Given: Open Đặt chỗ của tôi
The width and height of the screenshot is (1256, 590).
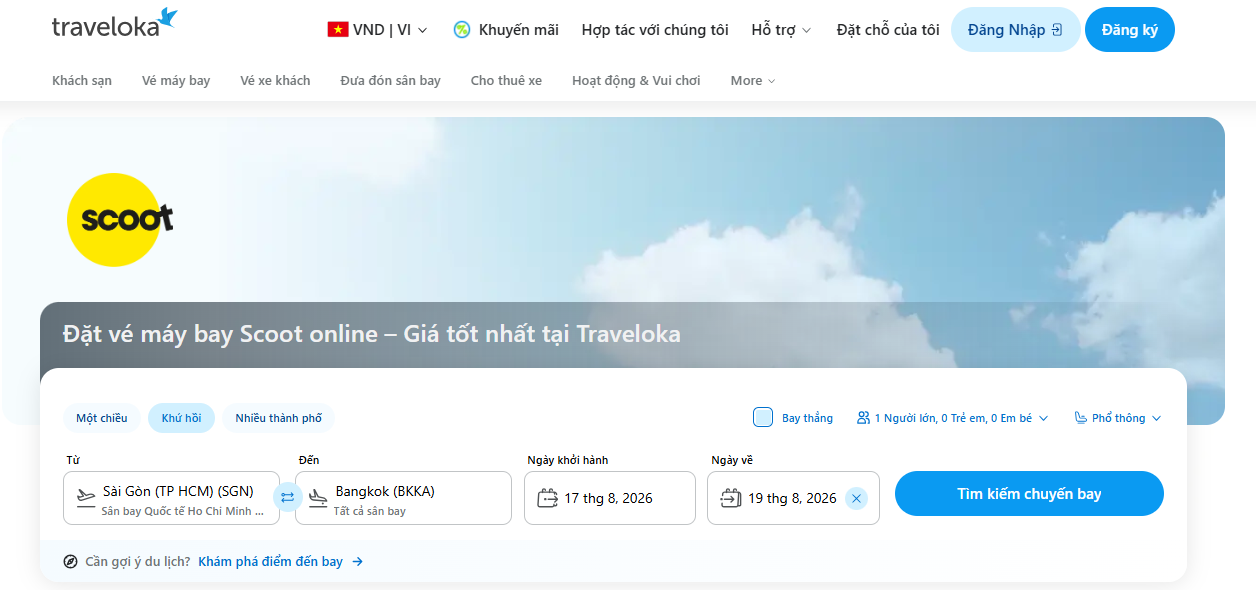Looking at the screenshot, I should click(888, 30).
